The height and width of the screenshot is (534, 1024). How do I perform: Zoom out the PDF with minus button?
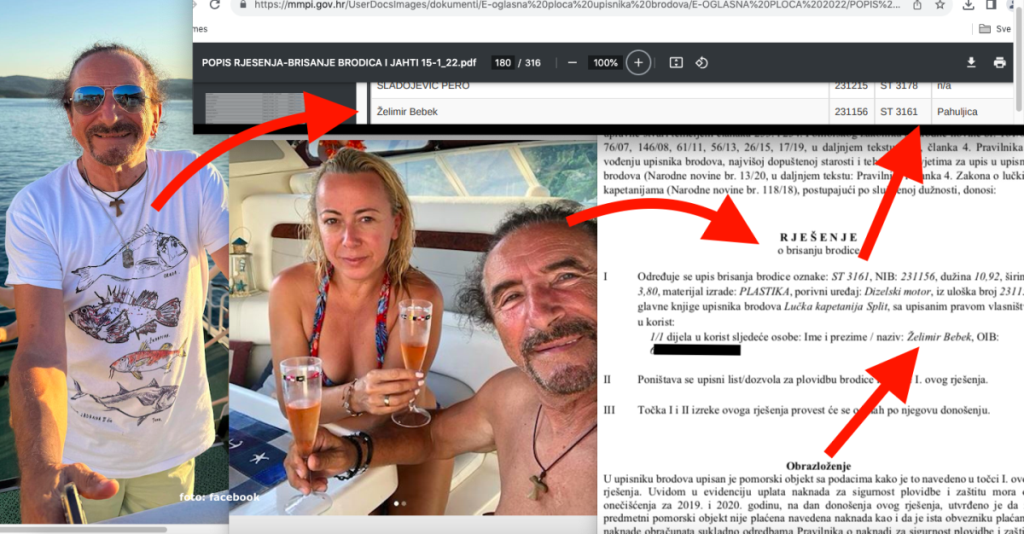point(572,63)
